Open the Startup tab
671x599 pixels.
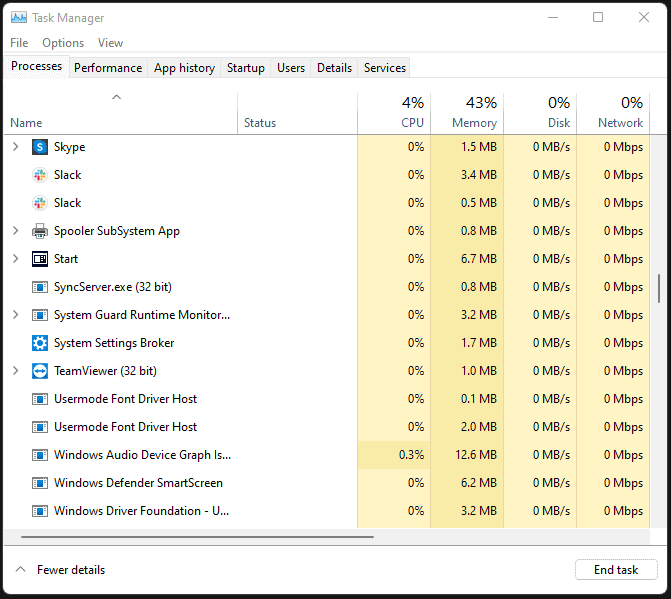coord(246,68)
